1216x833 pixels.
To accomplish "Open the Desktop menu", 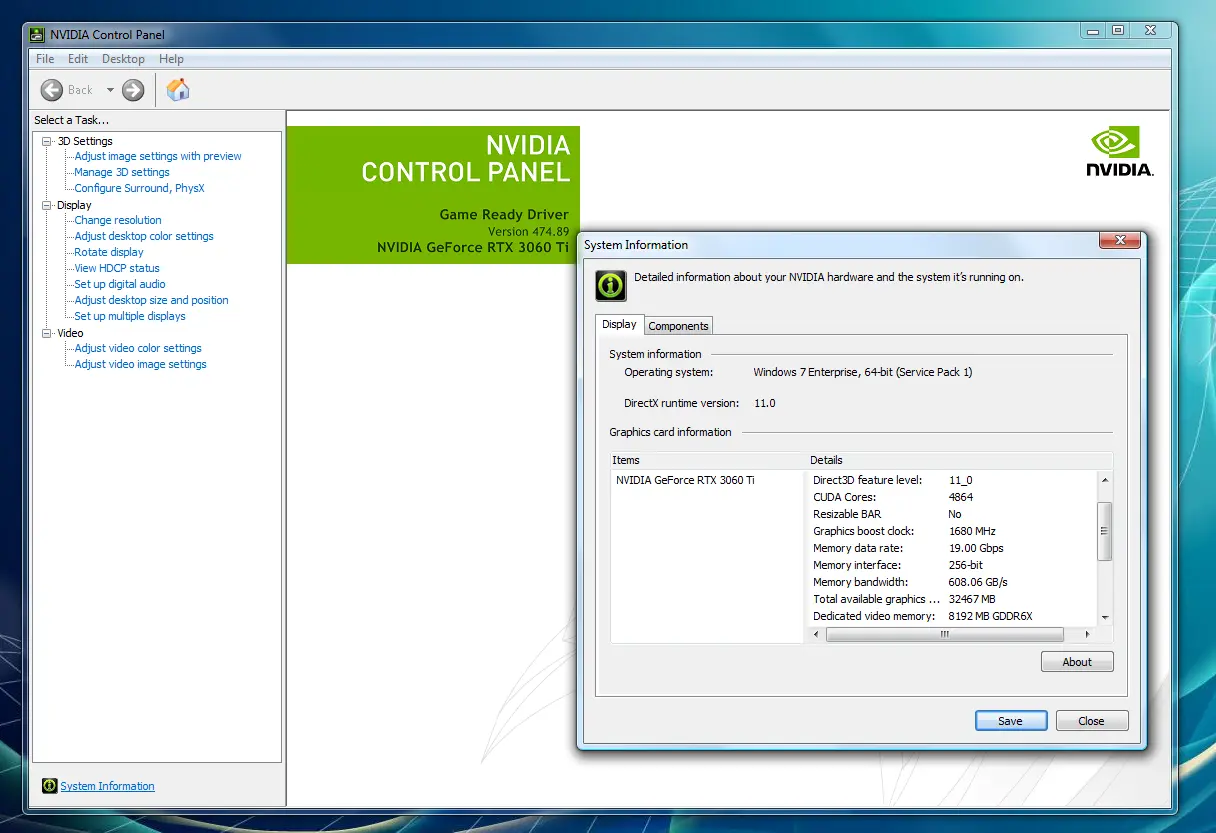I will 123,59.
